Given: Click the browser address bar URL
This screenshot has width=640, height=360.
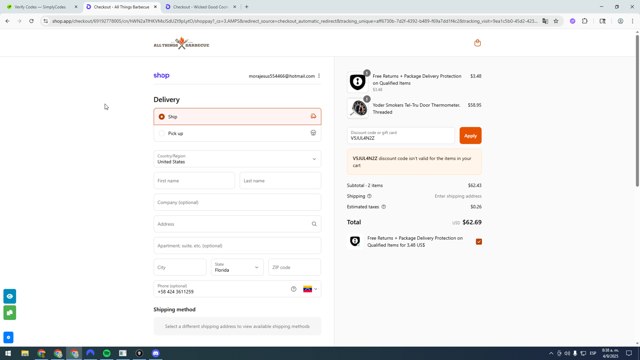Looking at the screenshot, I should pos(294,21).
